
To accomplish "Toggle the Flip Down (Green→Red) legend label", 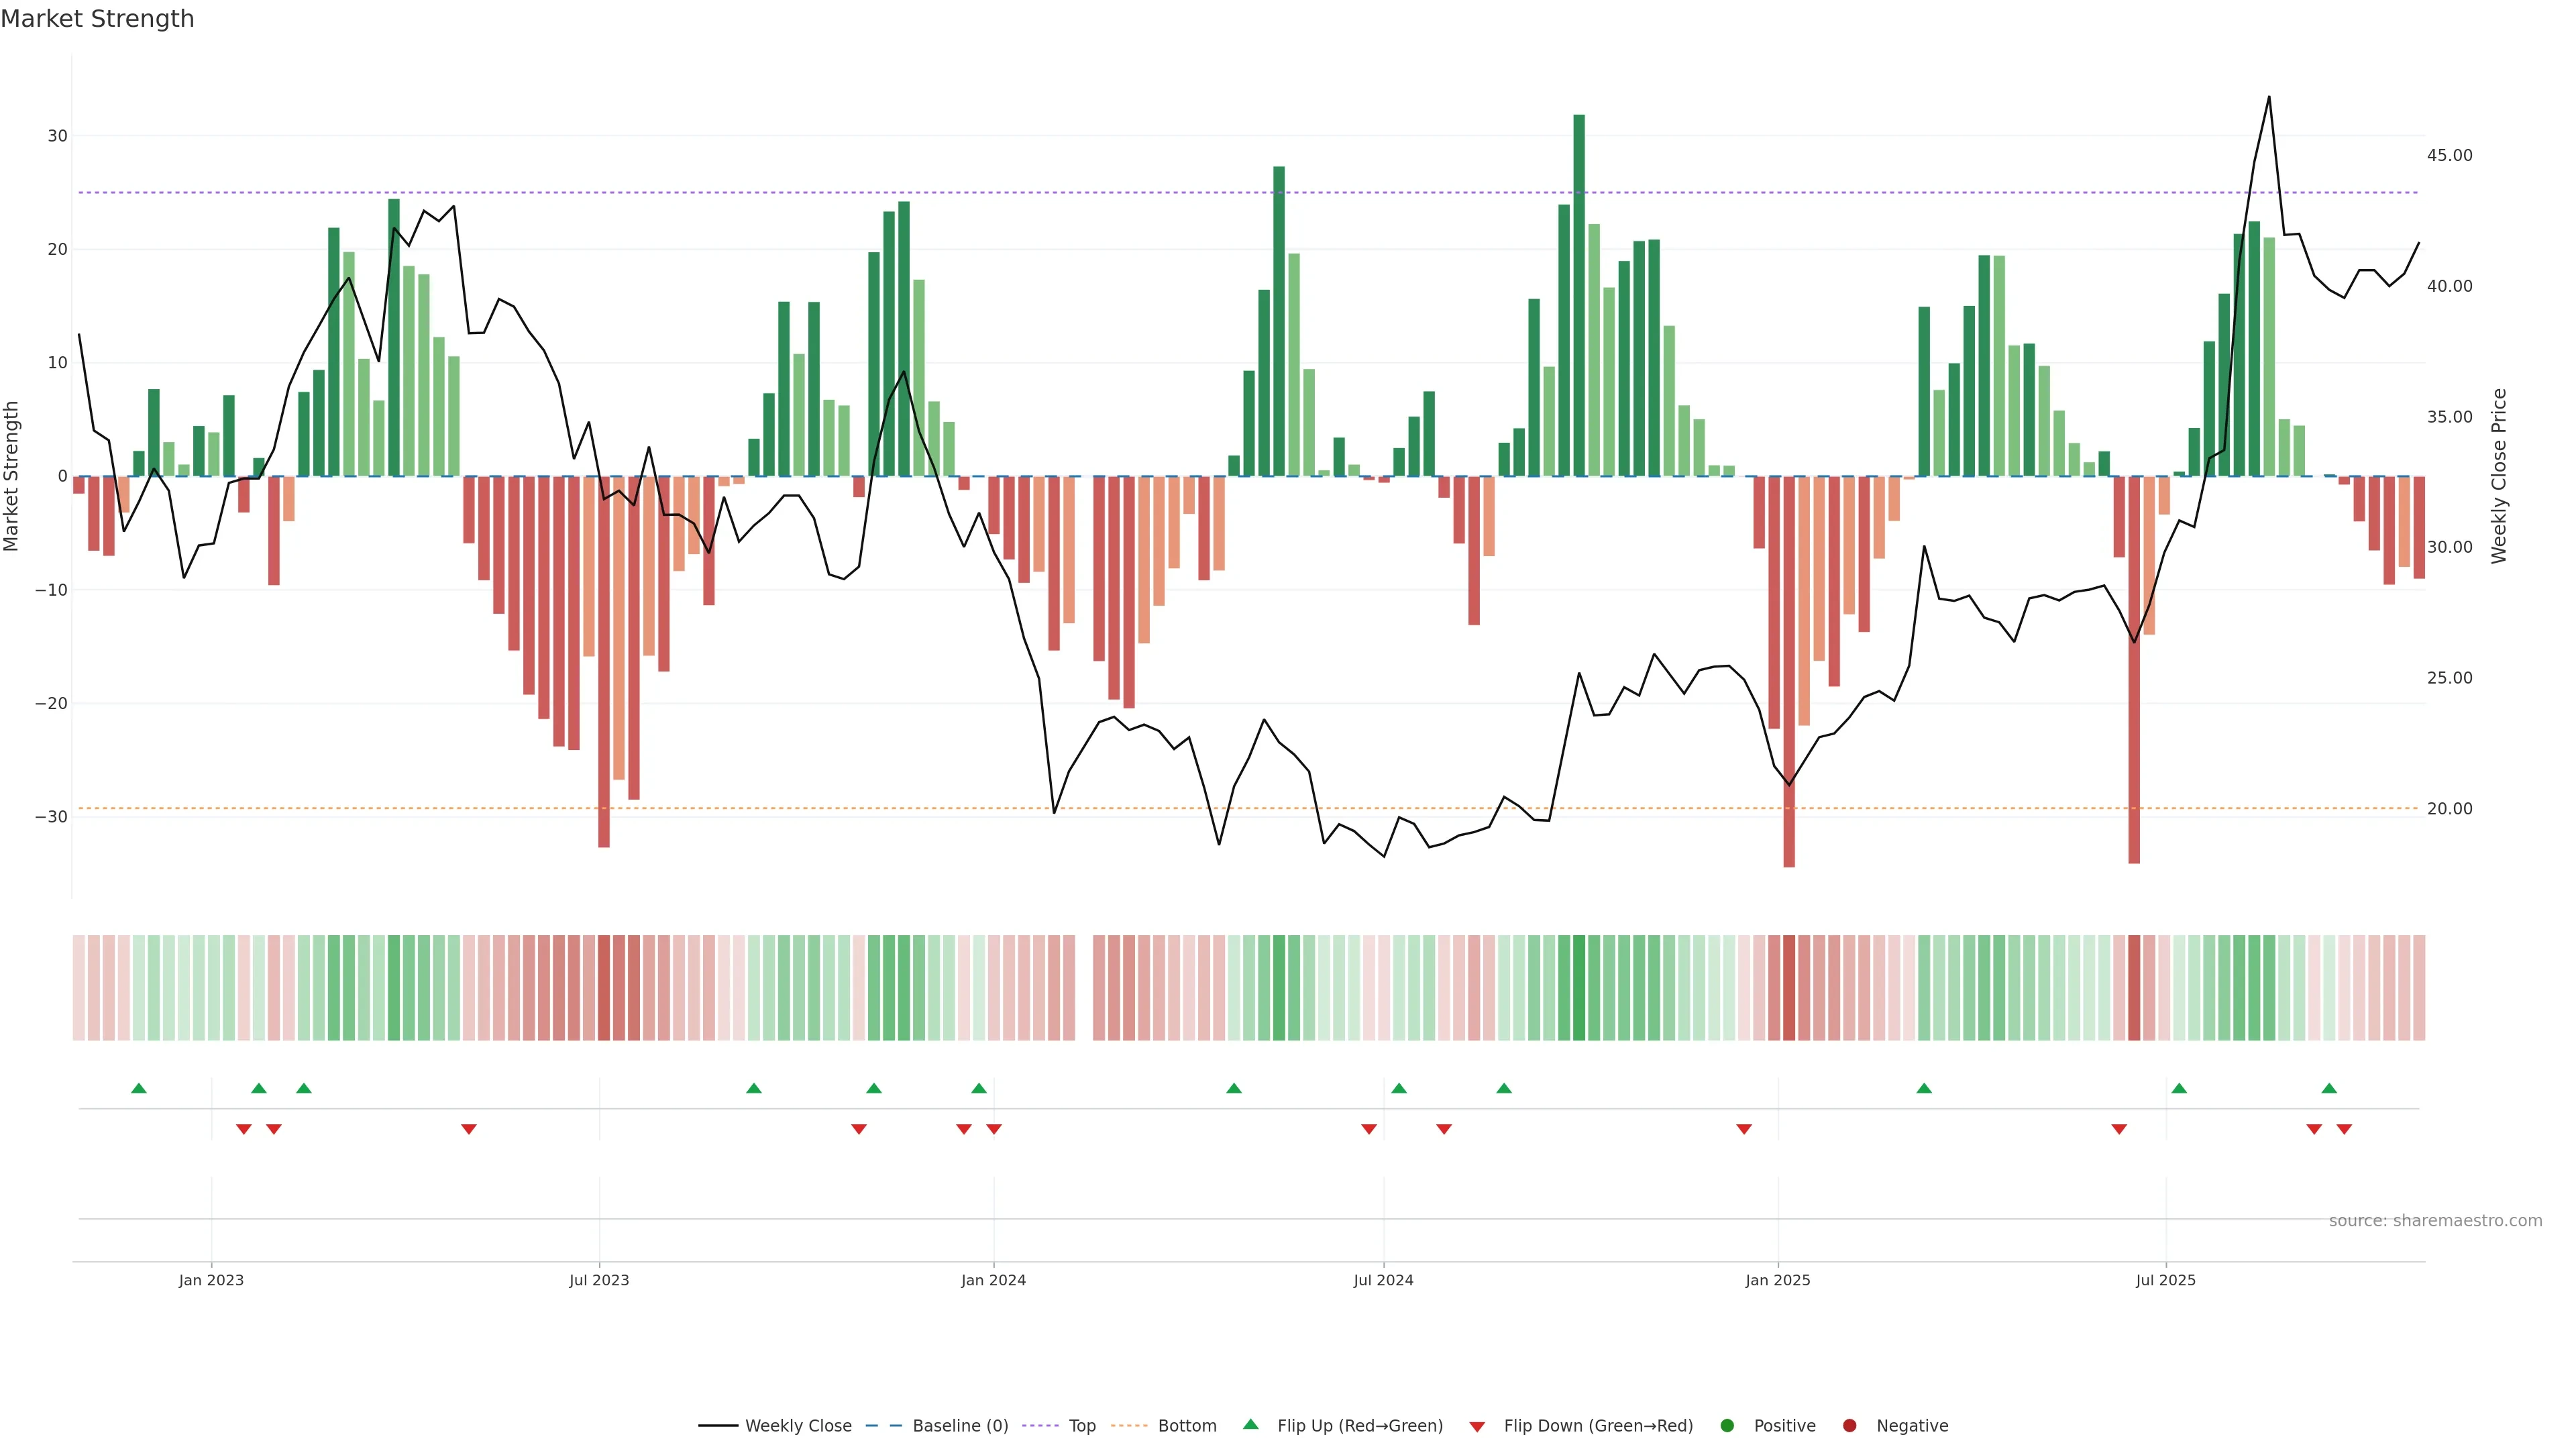I will [x=1598, y=1426].
